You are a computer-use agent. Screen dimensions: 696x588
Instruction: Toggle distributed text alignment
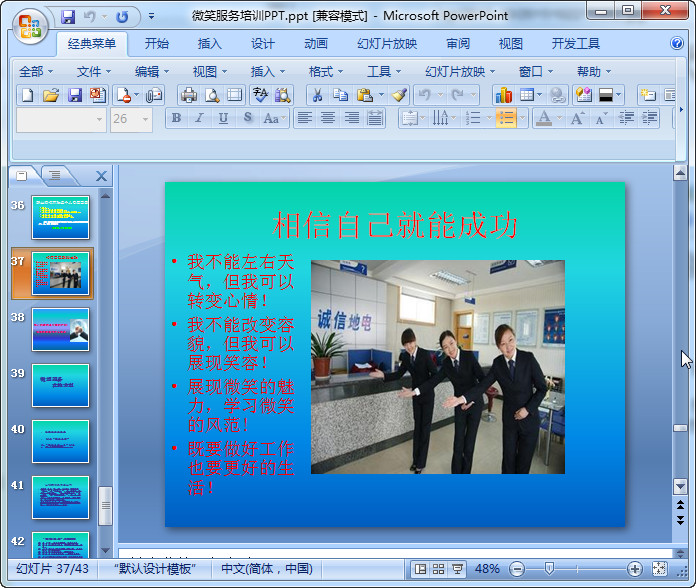375,118
